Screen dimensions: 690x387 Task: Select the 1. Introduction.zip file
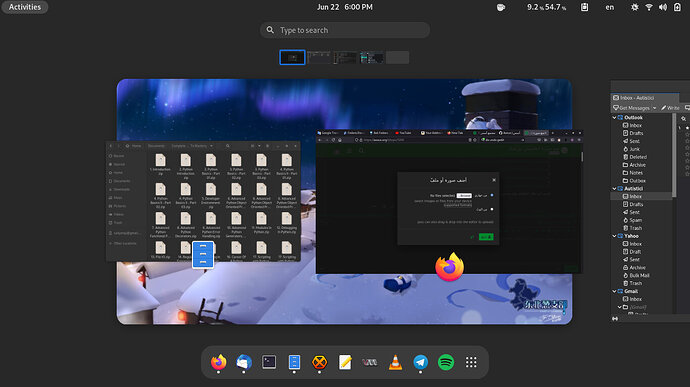coord(160,164)
